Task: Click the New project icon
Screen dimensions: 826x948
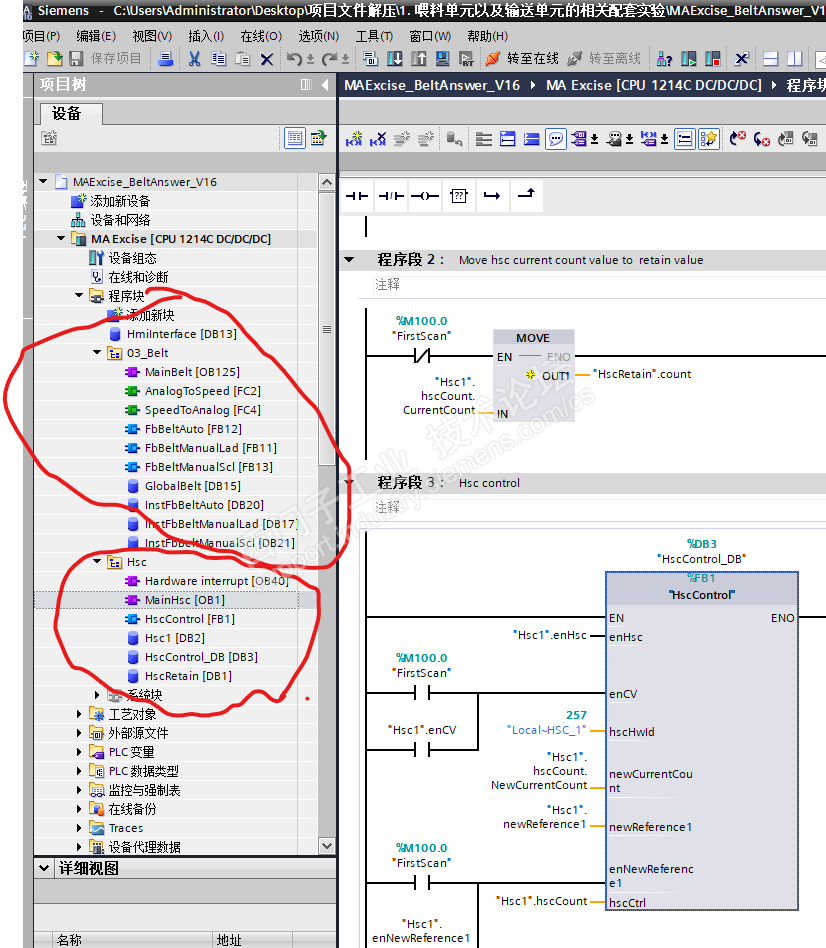Action: (32, 59)
